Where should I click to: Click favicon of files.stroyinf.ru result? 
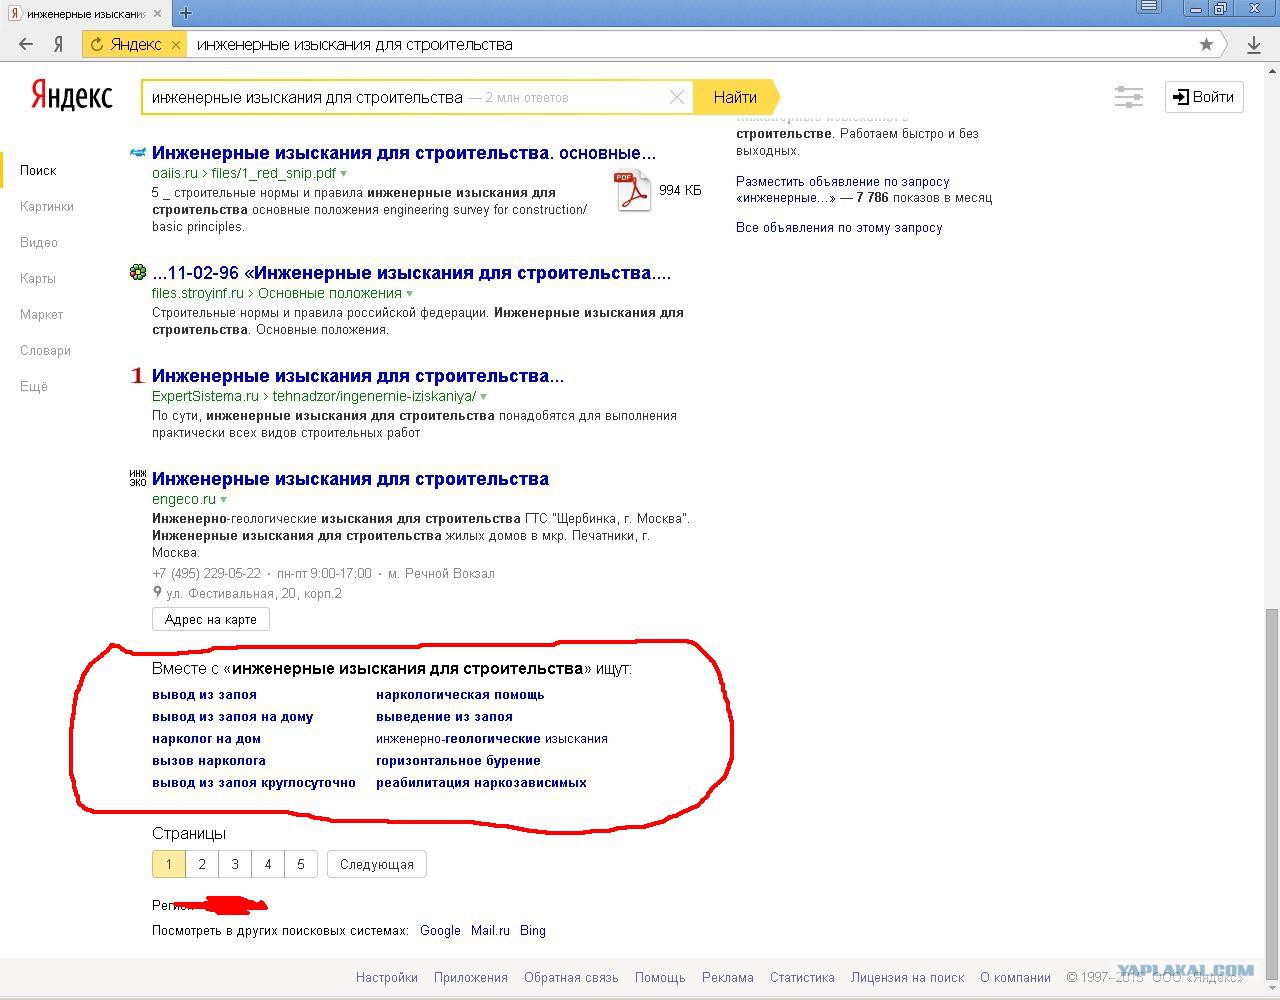point(138,272)
